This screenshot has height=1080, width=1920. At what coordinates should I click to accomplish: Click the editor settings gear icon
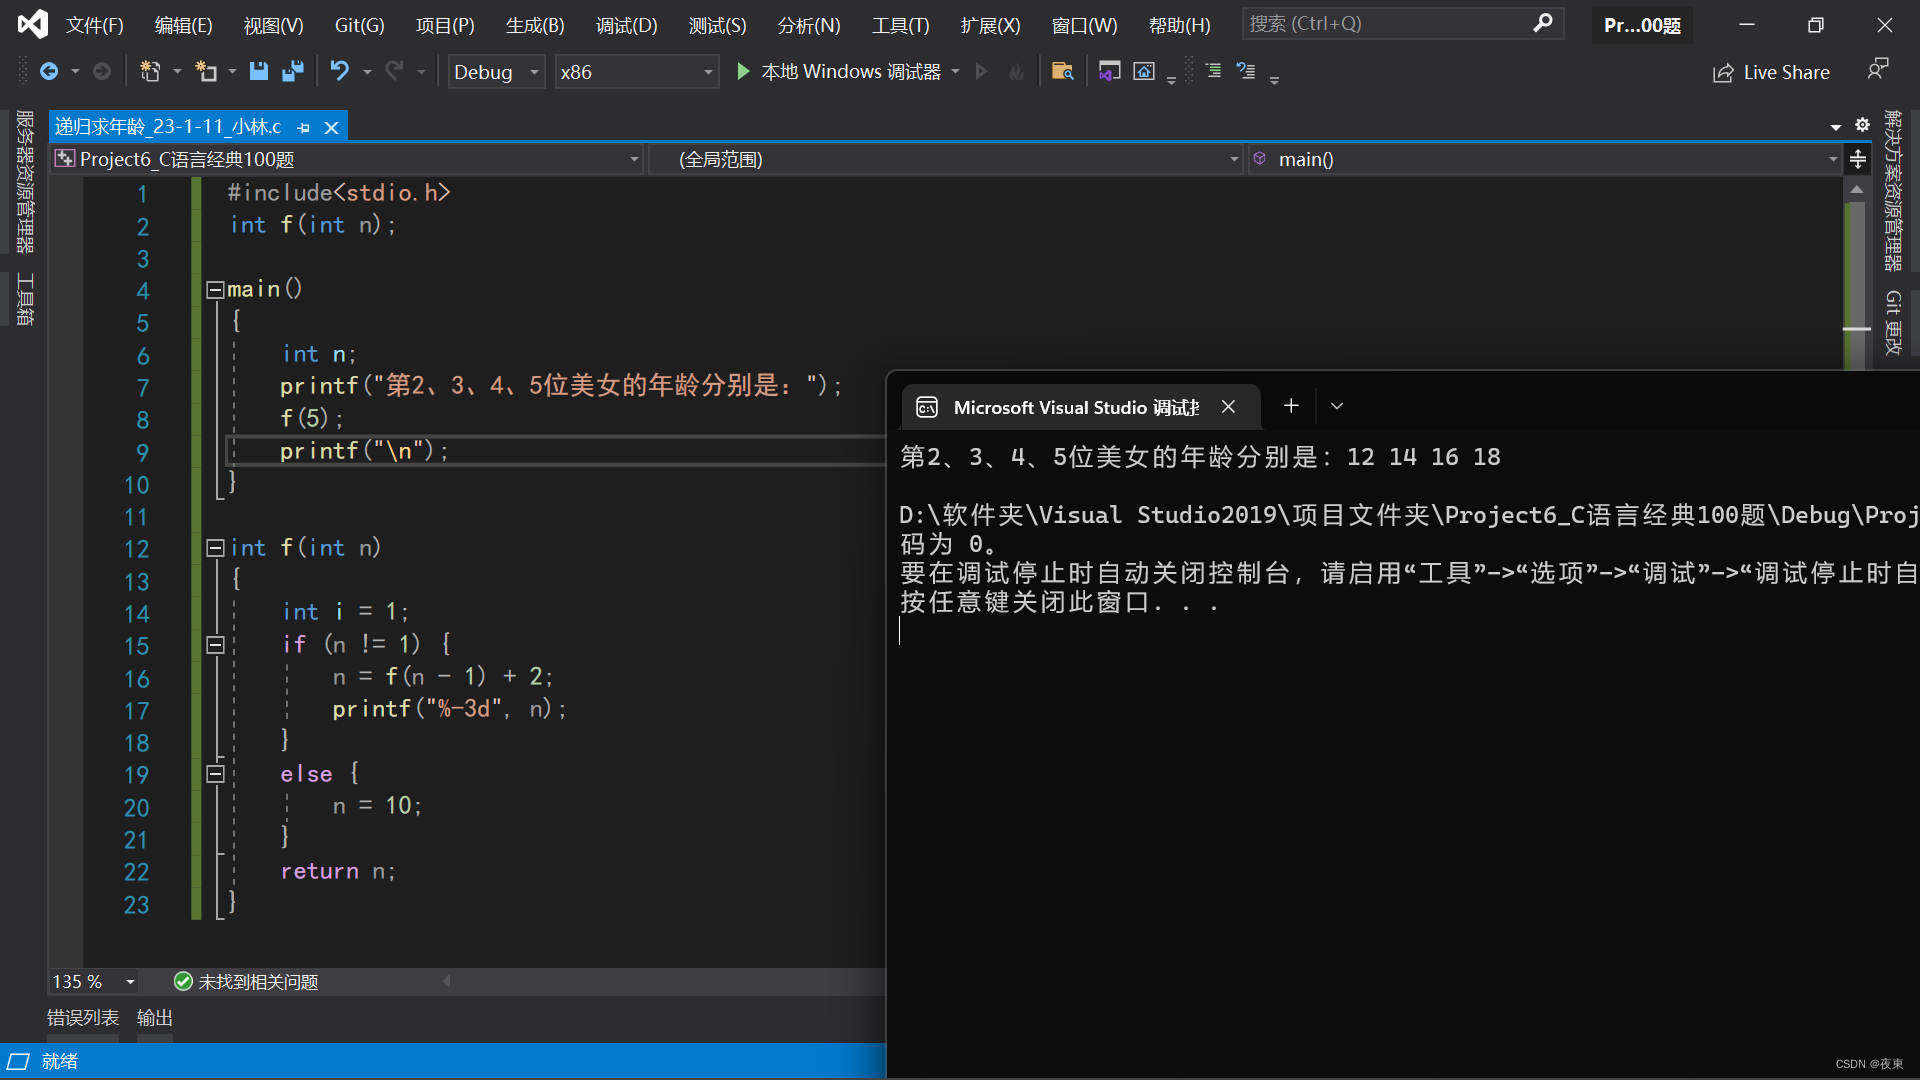pos(1862,125)
